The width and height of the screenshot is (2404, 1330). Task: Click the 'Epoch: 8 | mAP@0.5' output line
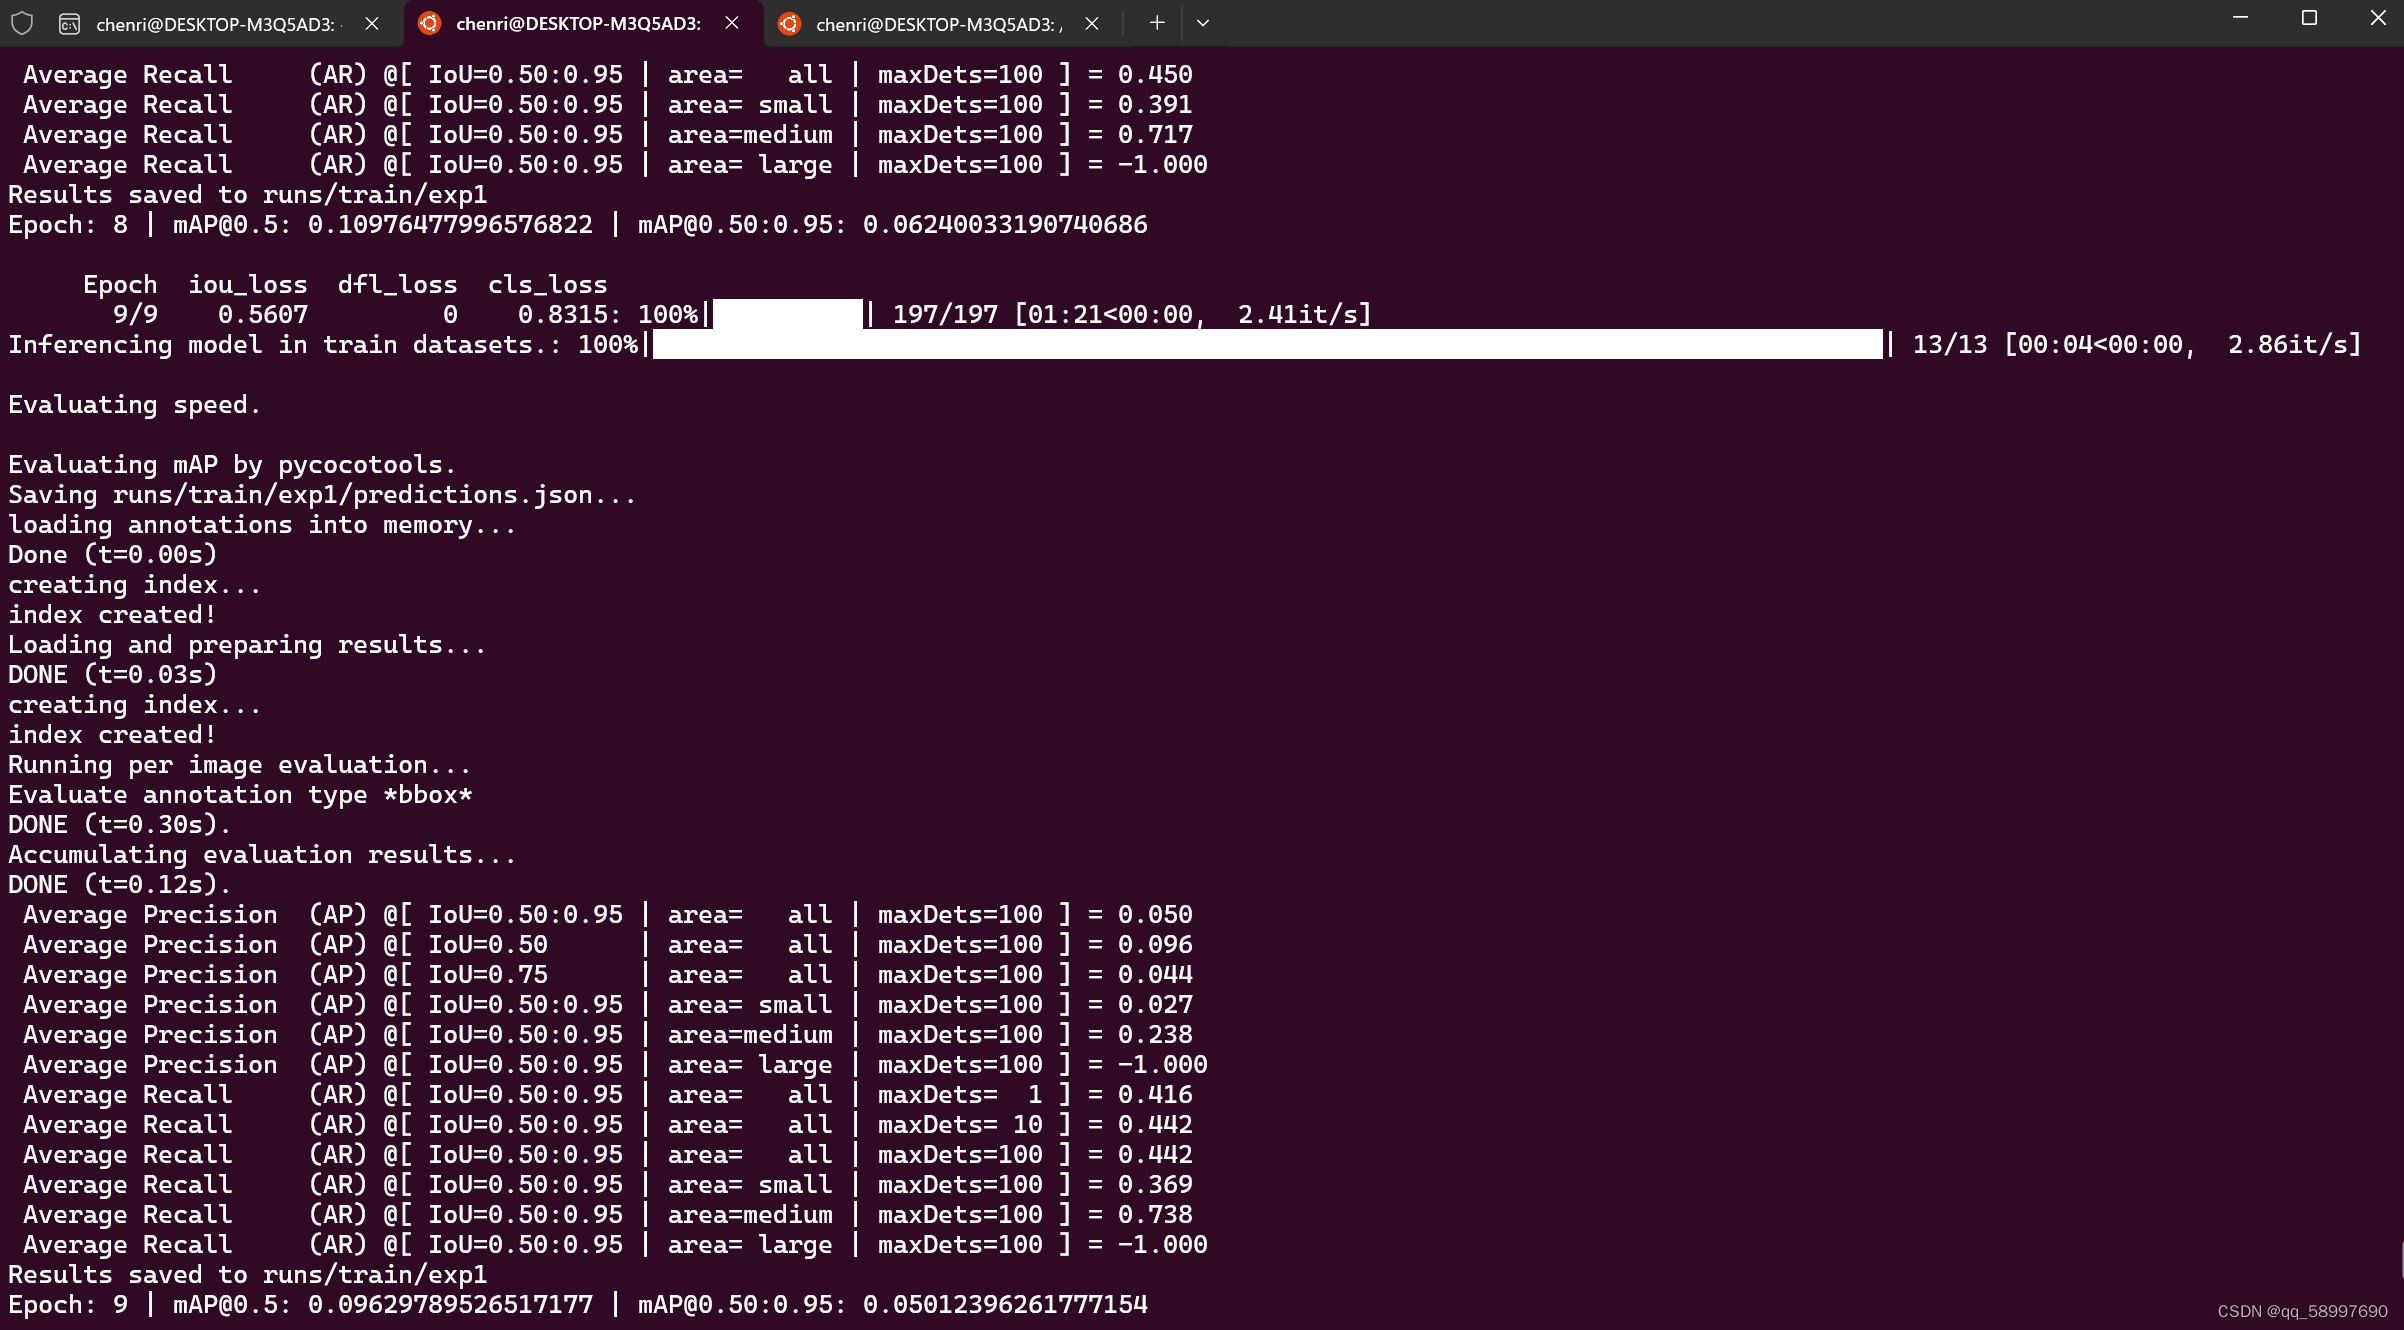pos(577,224)
